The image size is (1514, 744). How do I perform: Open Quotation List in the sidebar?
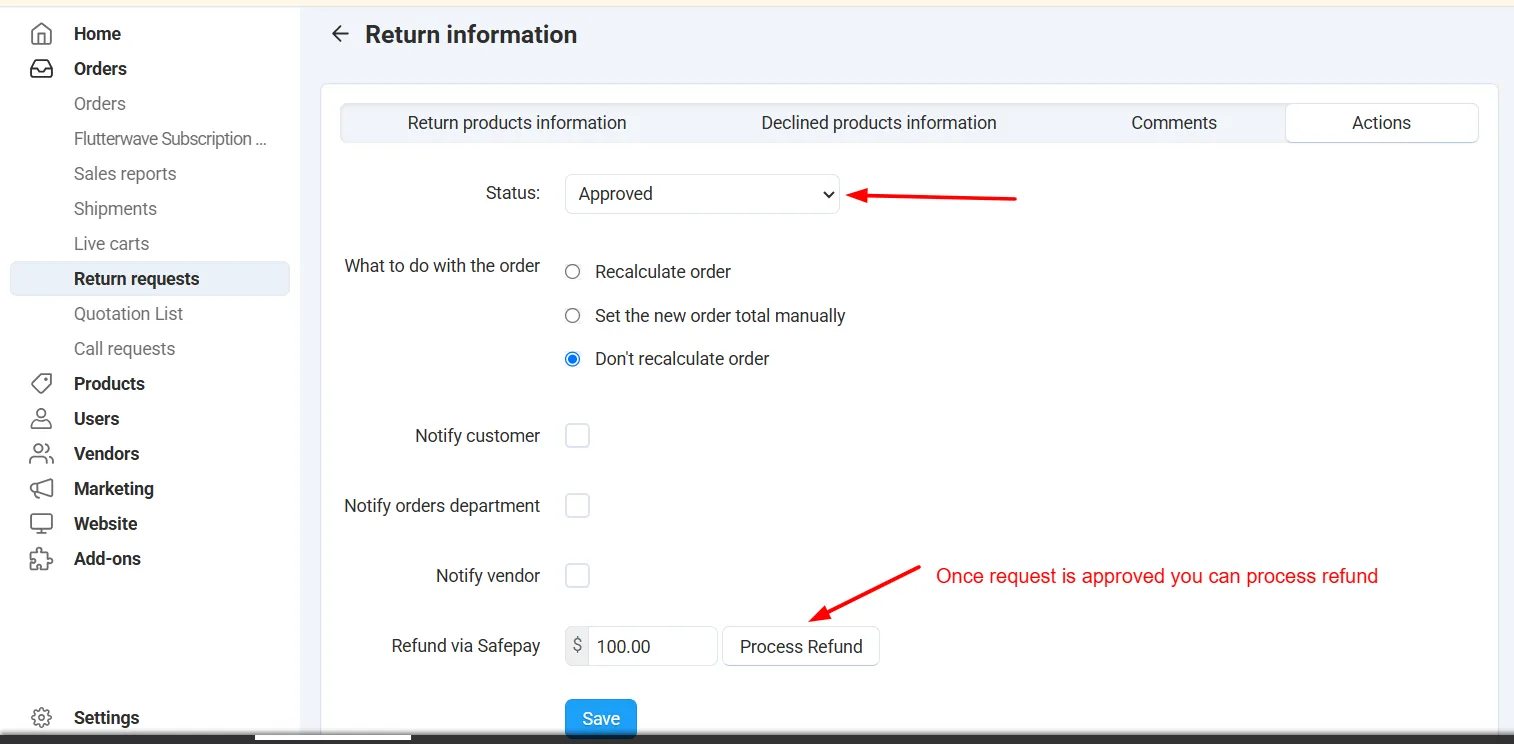click(x=128, y=314)
